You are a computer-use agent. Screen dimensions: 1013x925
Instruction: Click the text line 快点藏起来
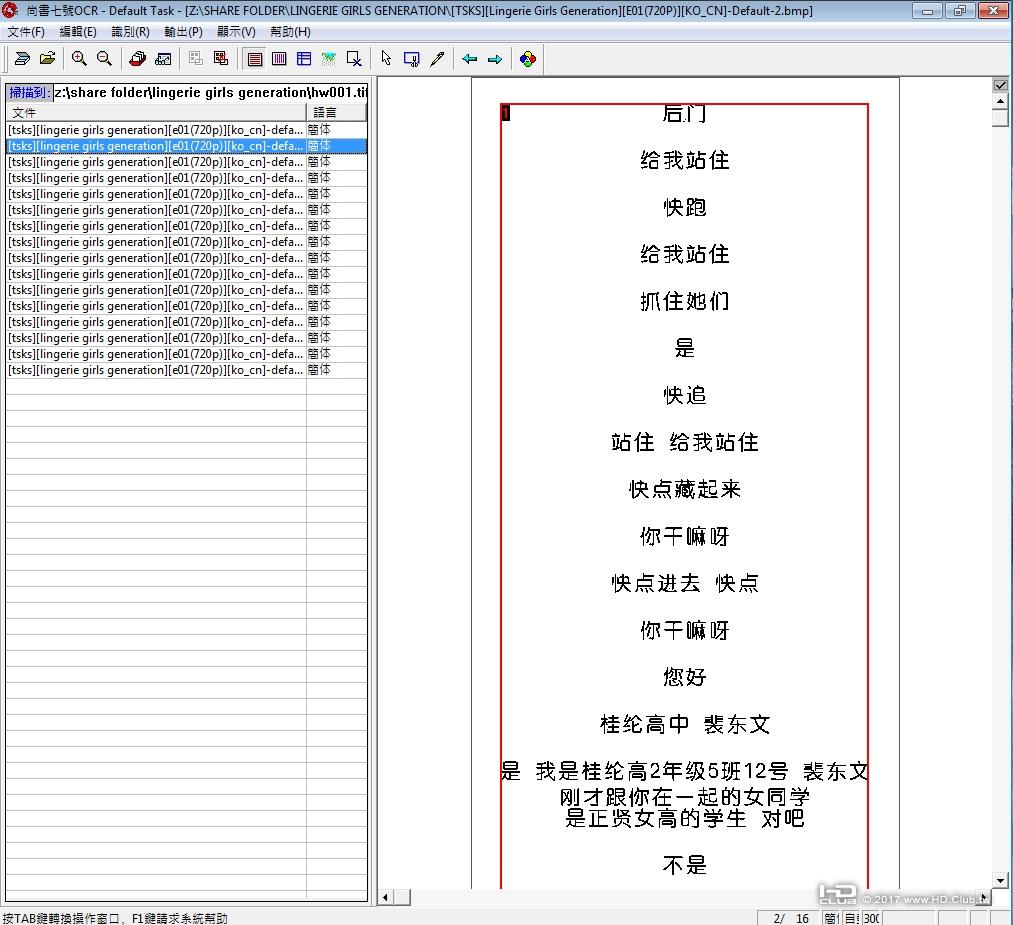point(684,489)
